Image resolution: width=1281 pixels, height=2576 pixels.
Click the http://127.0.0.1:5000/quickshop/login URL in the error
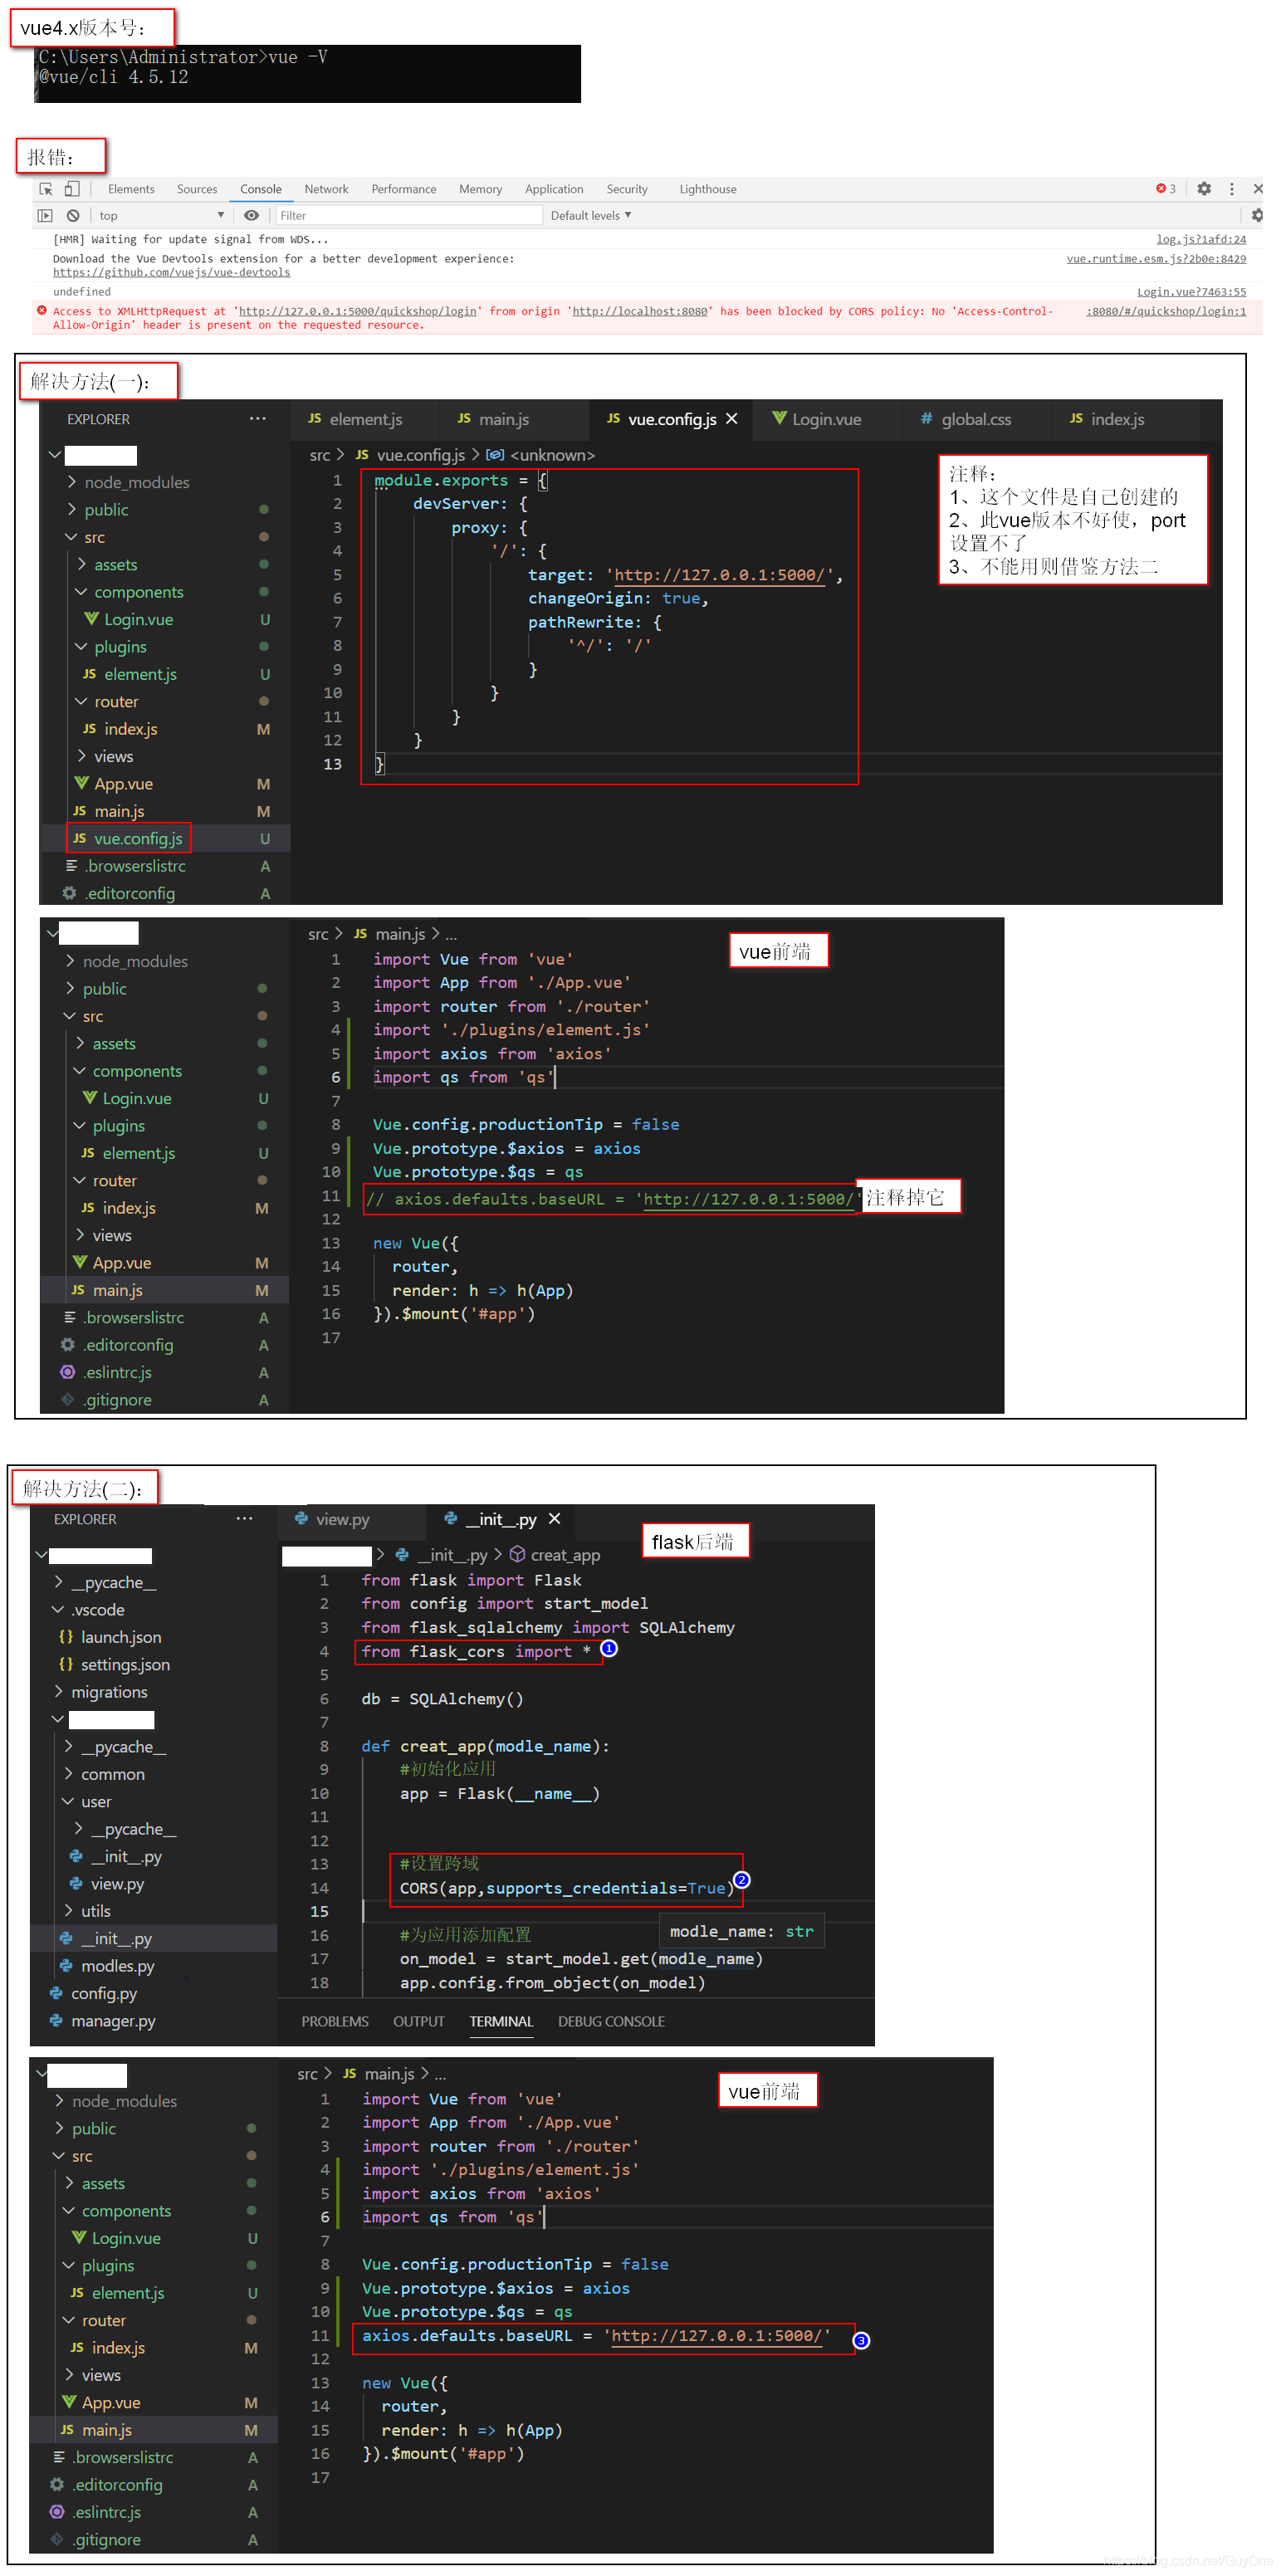357,312
